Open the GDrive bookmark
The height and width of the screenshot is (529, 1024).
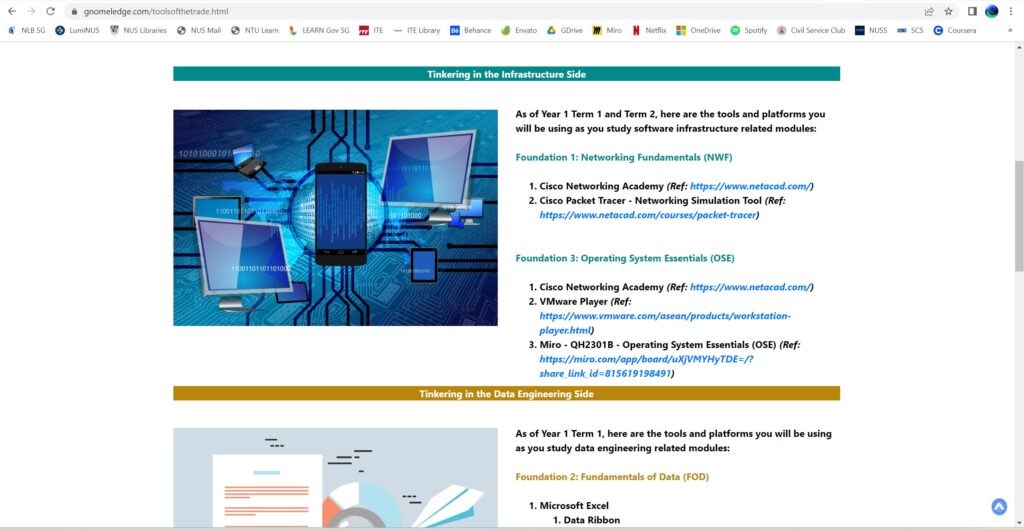point(564,30)
